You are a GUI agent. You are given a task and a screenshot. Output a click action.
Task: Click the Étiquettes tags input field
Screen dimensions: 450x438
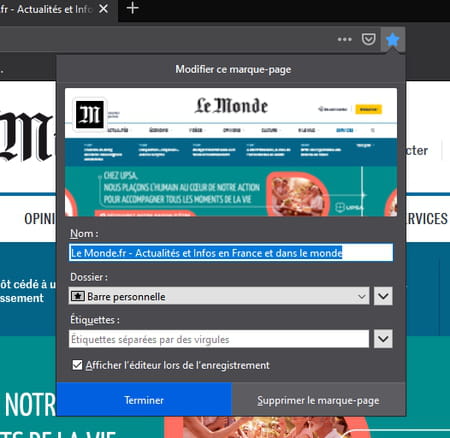(x=219, y=339)
